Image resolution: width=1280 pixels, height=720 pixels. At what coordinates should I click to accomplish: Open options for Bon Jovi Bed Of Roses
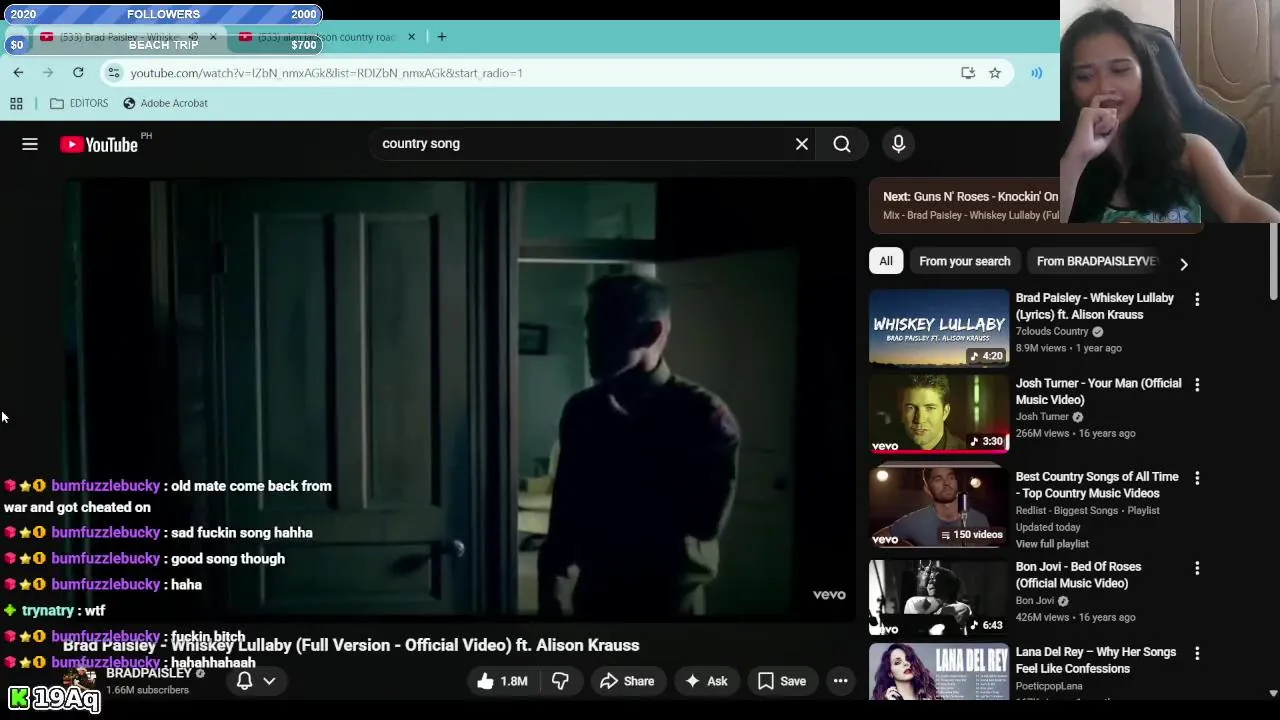click(1197, 568)
